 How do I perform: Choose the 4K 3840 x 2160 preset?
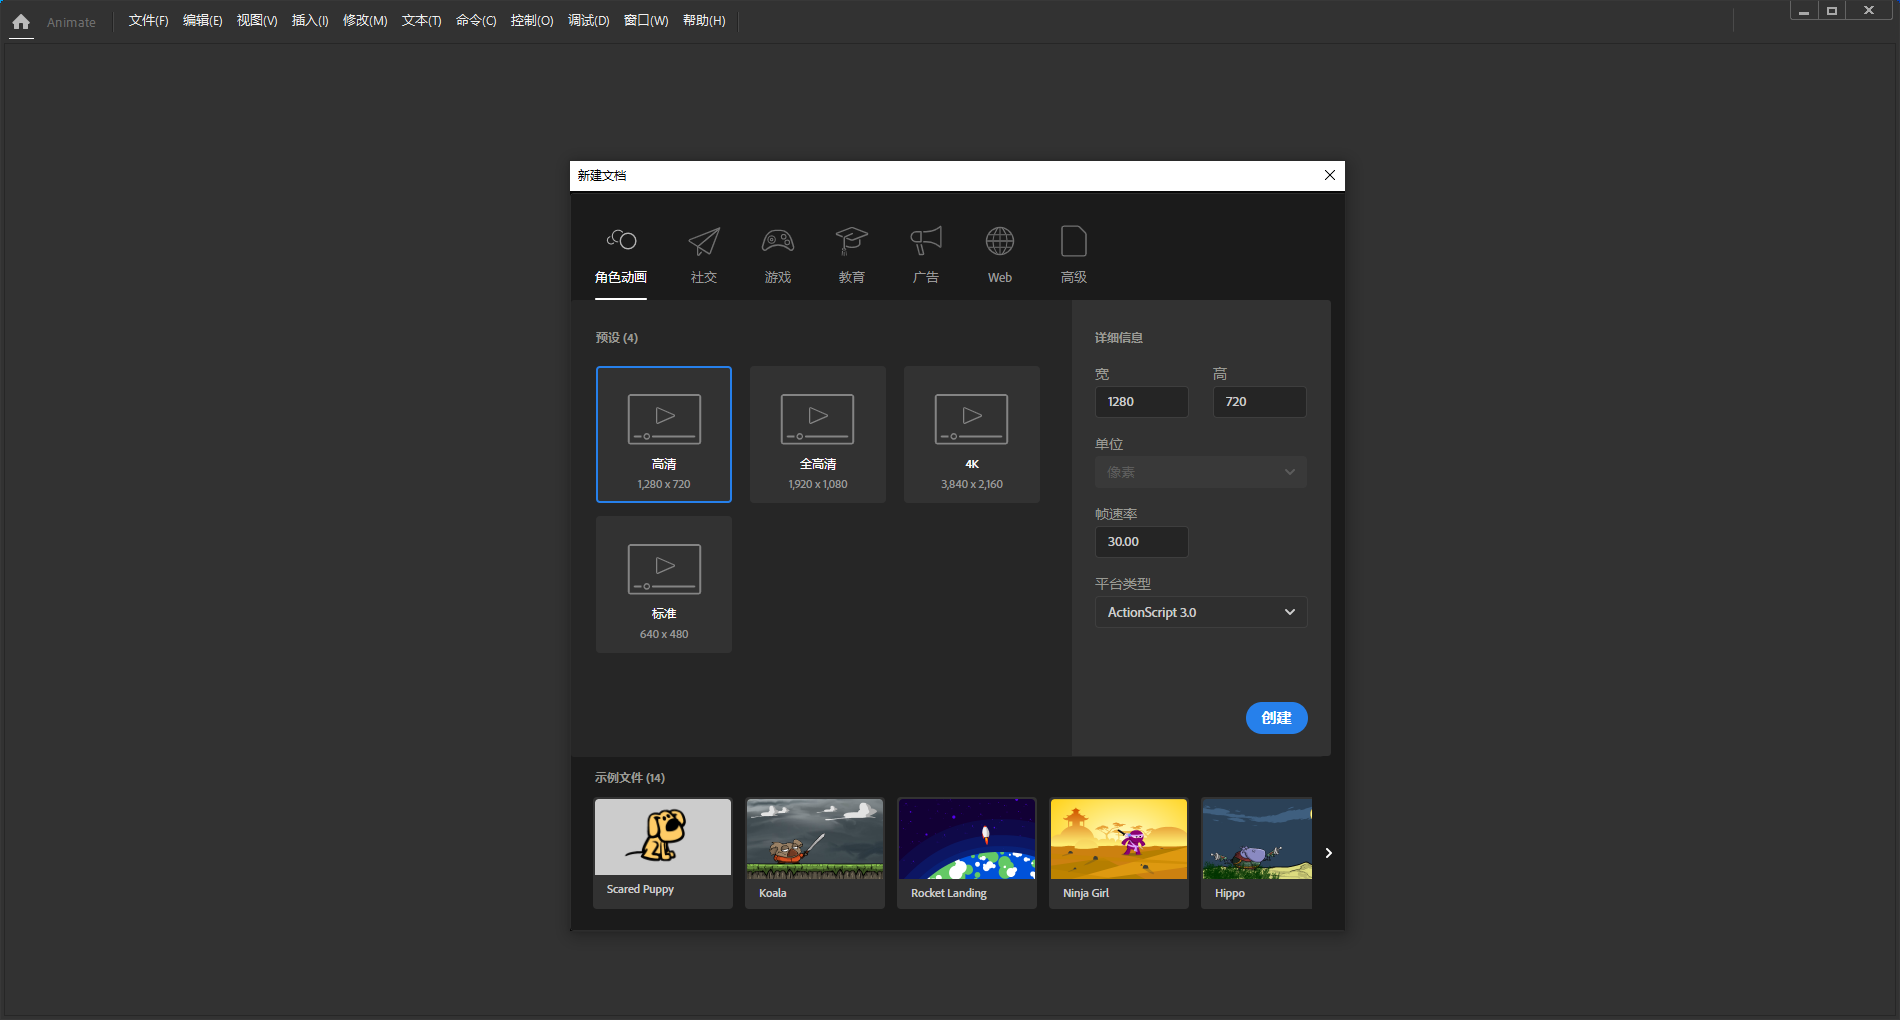[x=972, y=434]
